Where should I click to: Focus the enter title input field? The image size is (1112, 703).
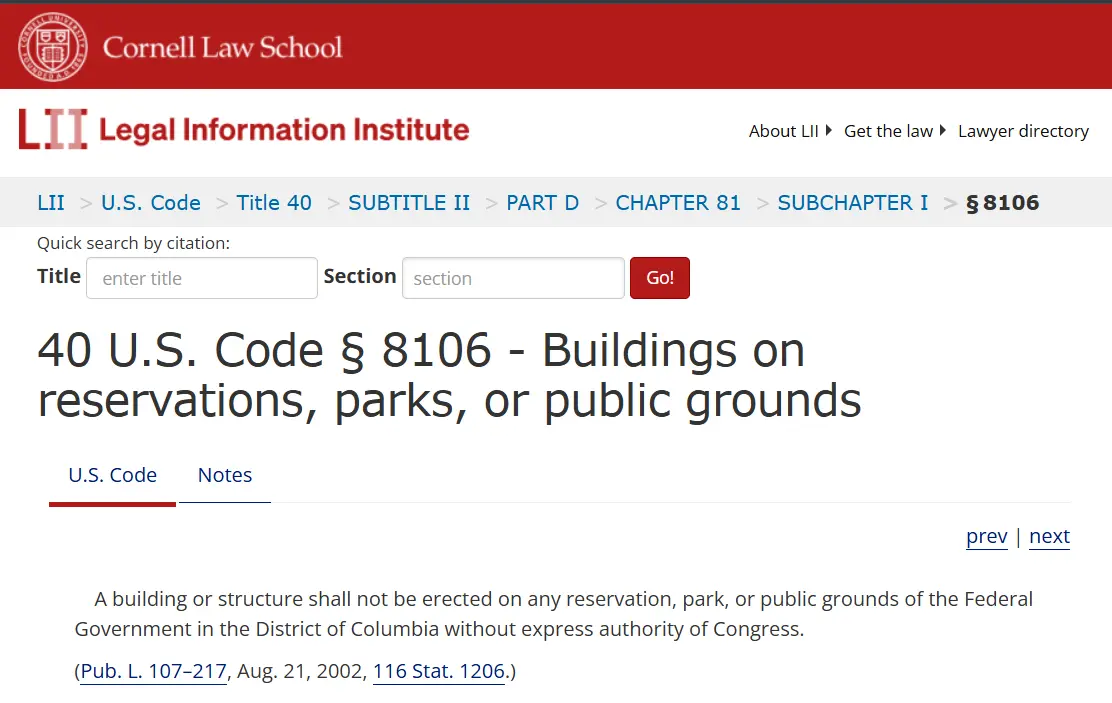pos(202,278)
